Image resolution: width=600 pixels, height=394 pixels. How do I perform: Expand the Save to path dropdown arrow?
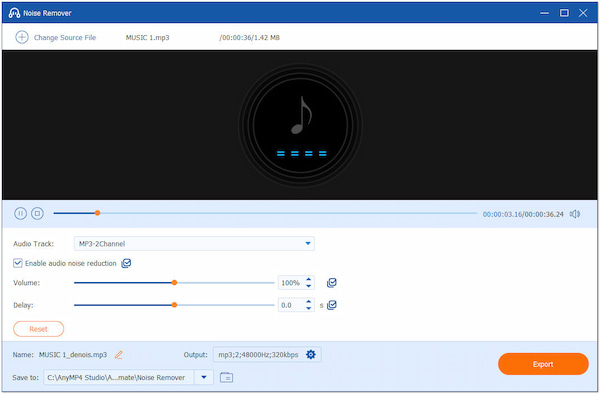(x=204, y=378)
